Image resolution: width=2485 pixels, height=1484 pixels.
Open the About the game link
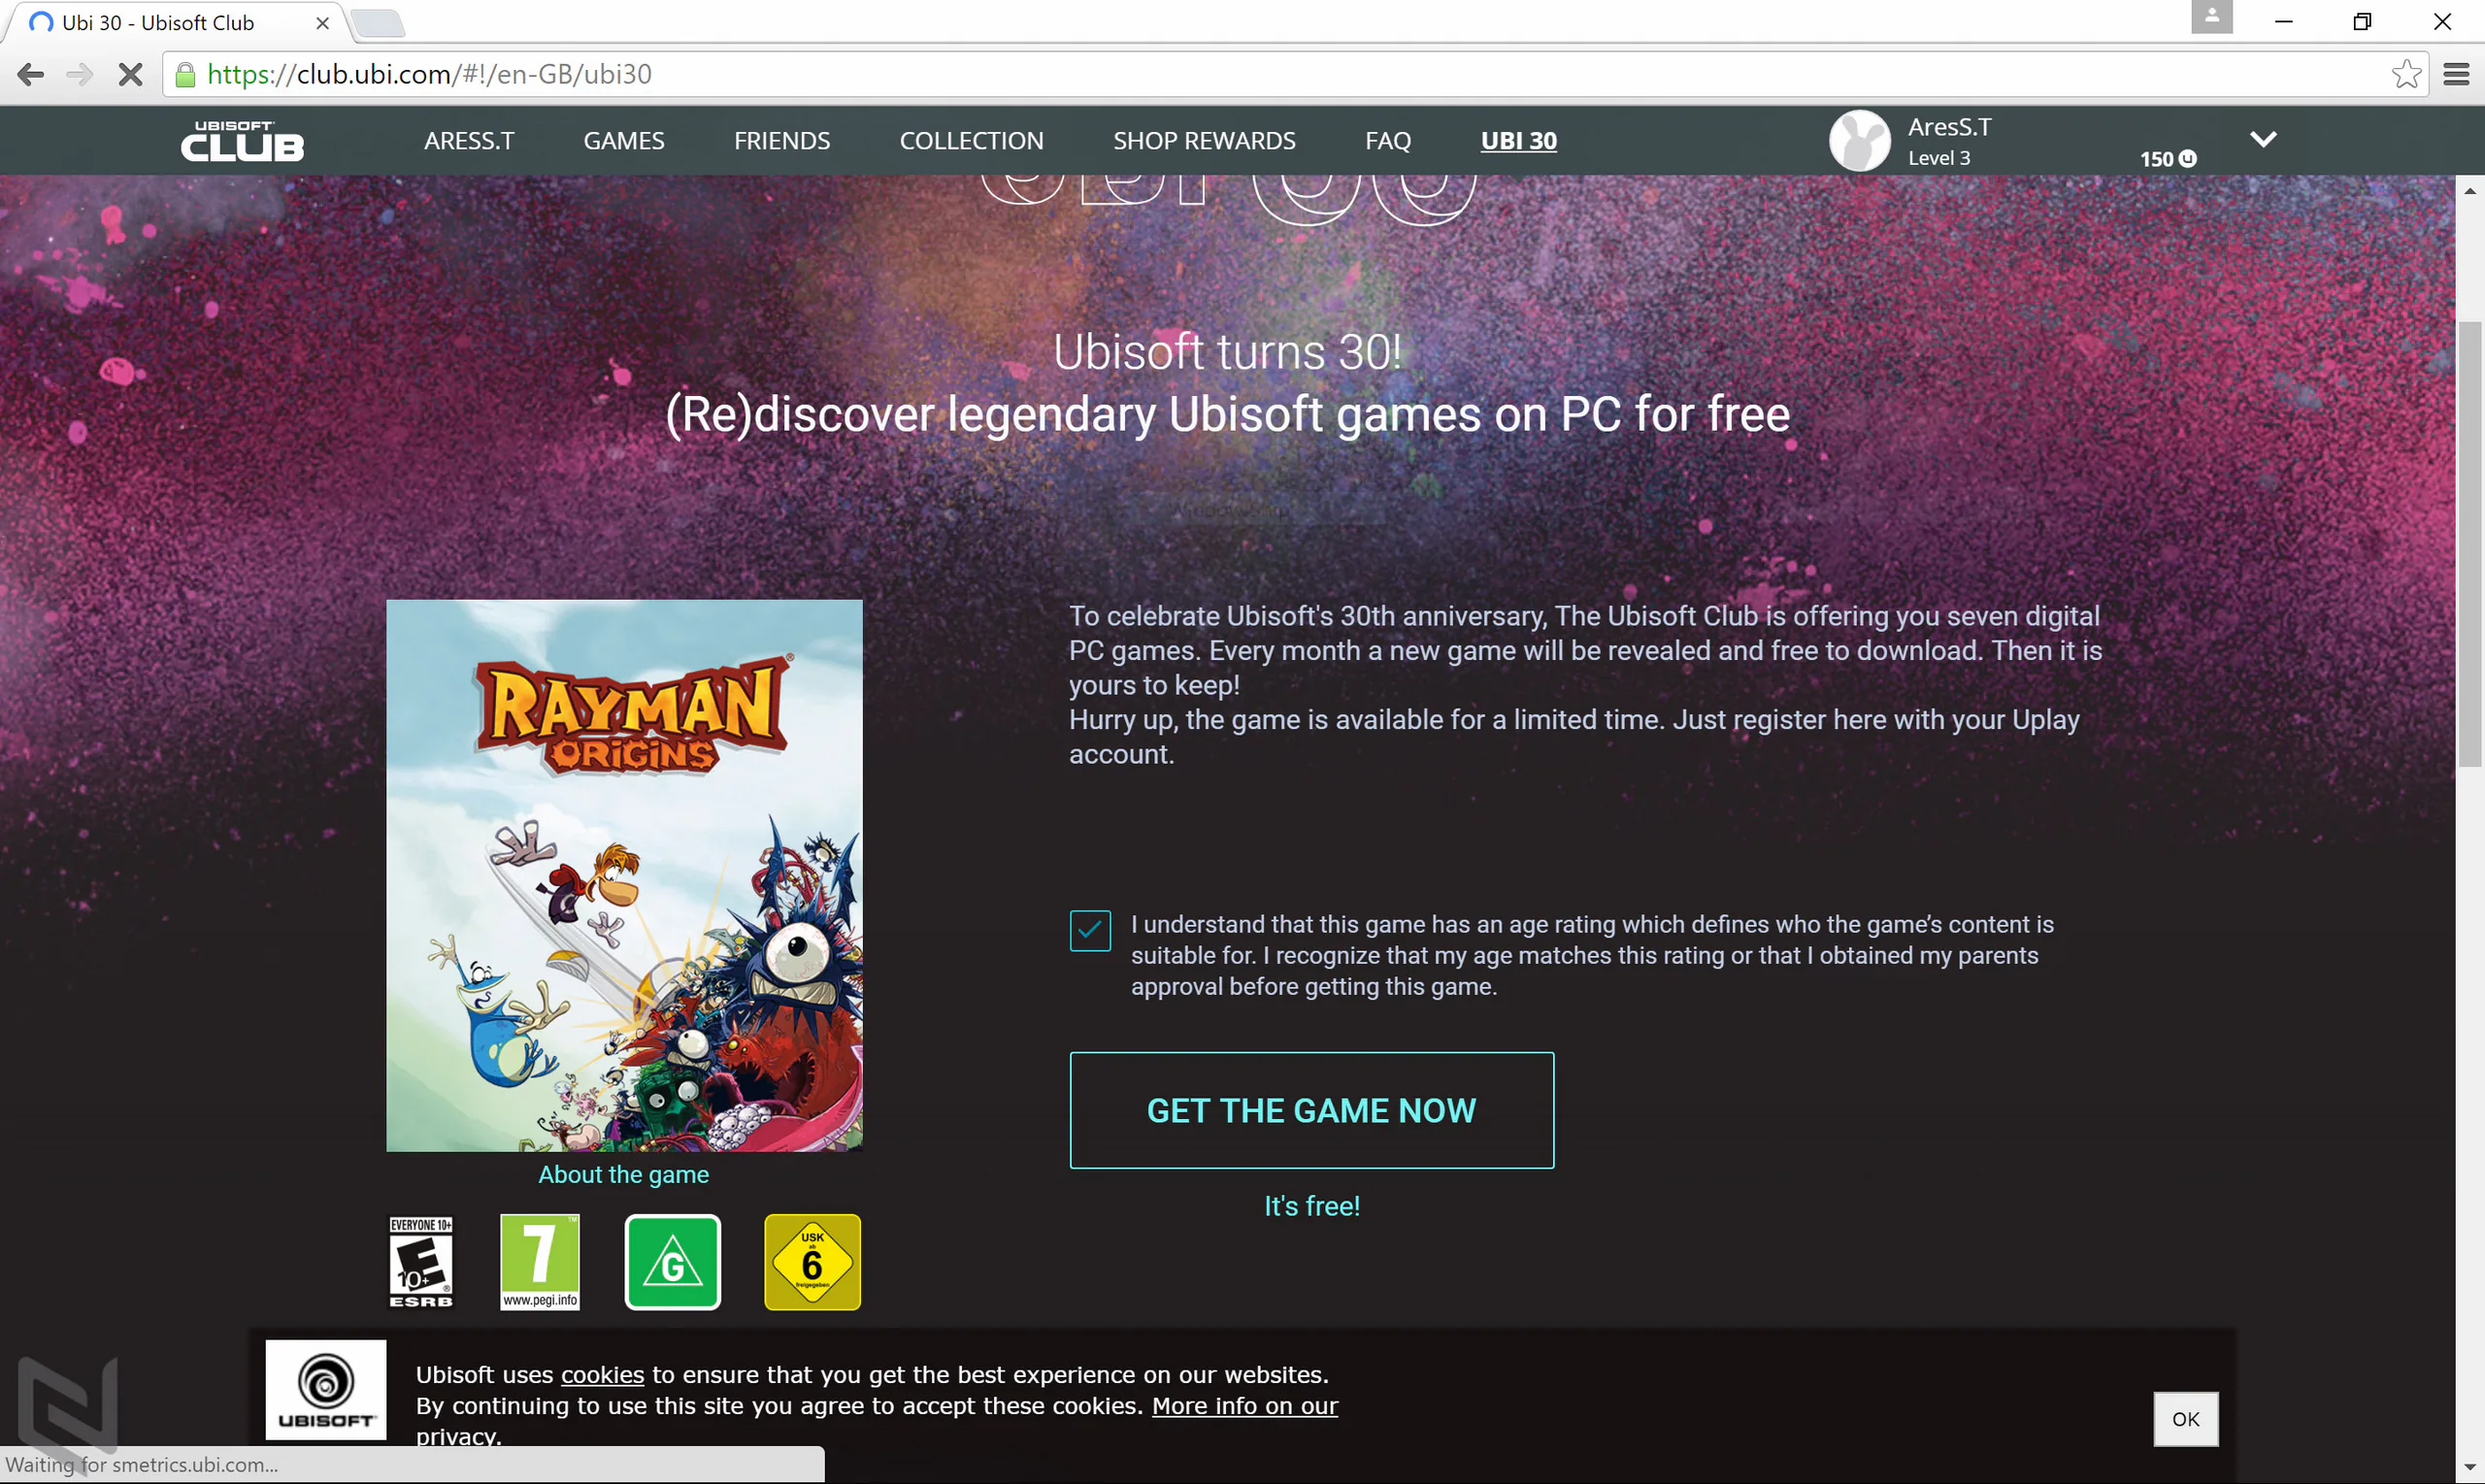coord(624,1175)
